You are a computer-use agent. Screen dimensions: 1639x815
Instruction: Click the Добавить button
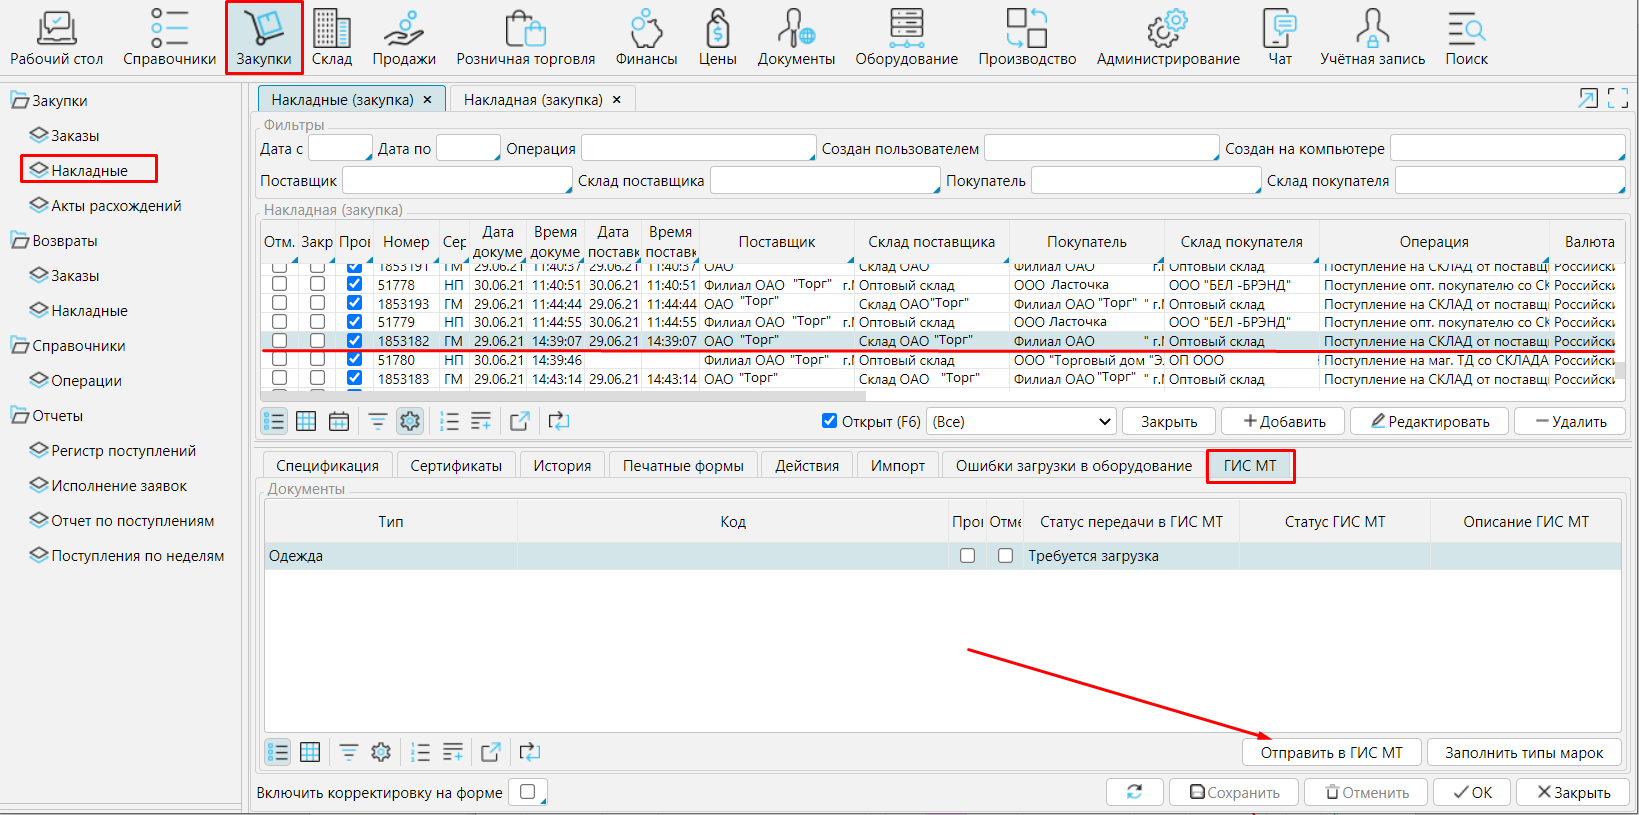click(1284, 422)
